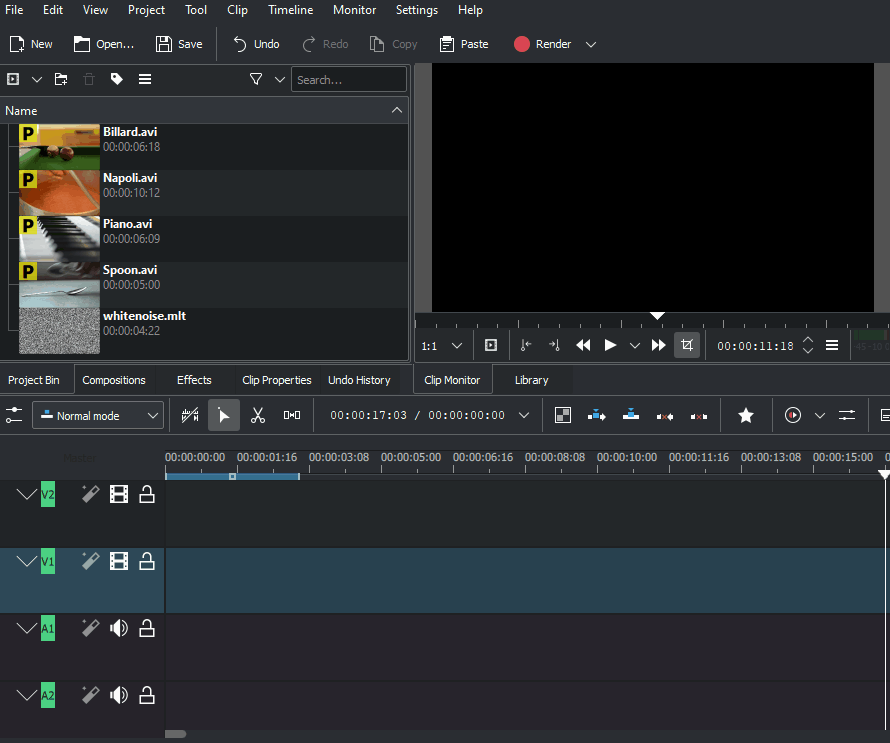The height and width of the screenshot is (743, 890).
Task: Click the timeline playhead marker
Action: 884,474
